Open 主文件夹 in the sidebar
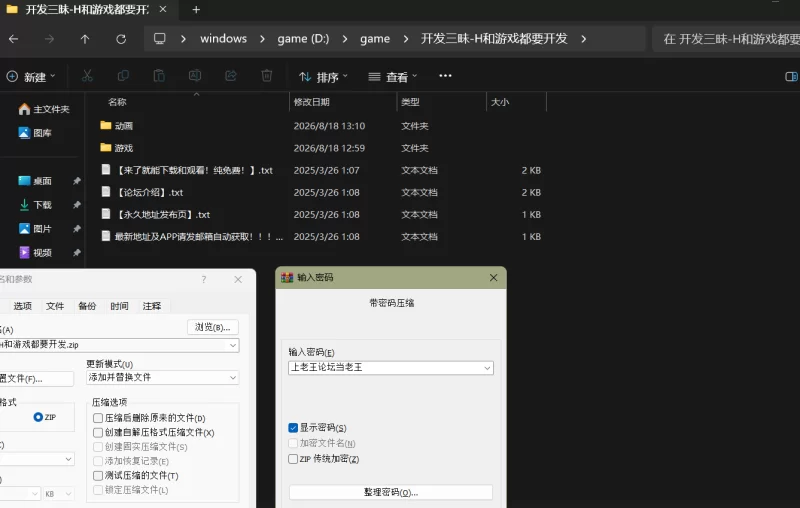Screen dimensions: 800x508 (44, 109)
